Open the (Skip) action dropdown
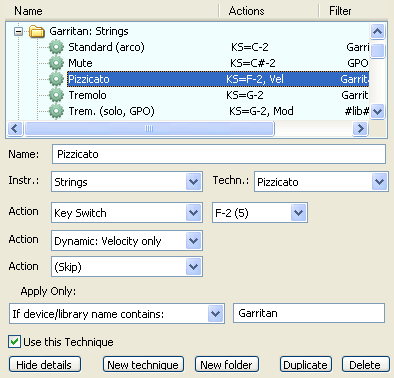Image resolution: width=394 pixels, height=378 pixels. 127,267
